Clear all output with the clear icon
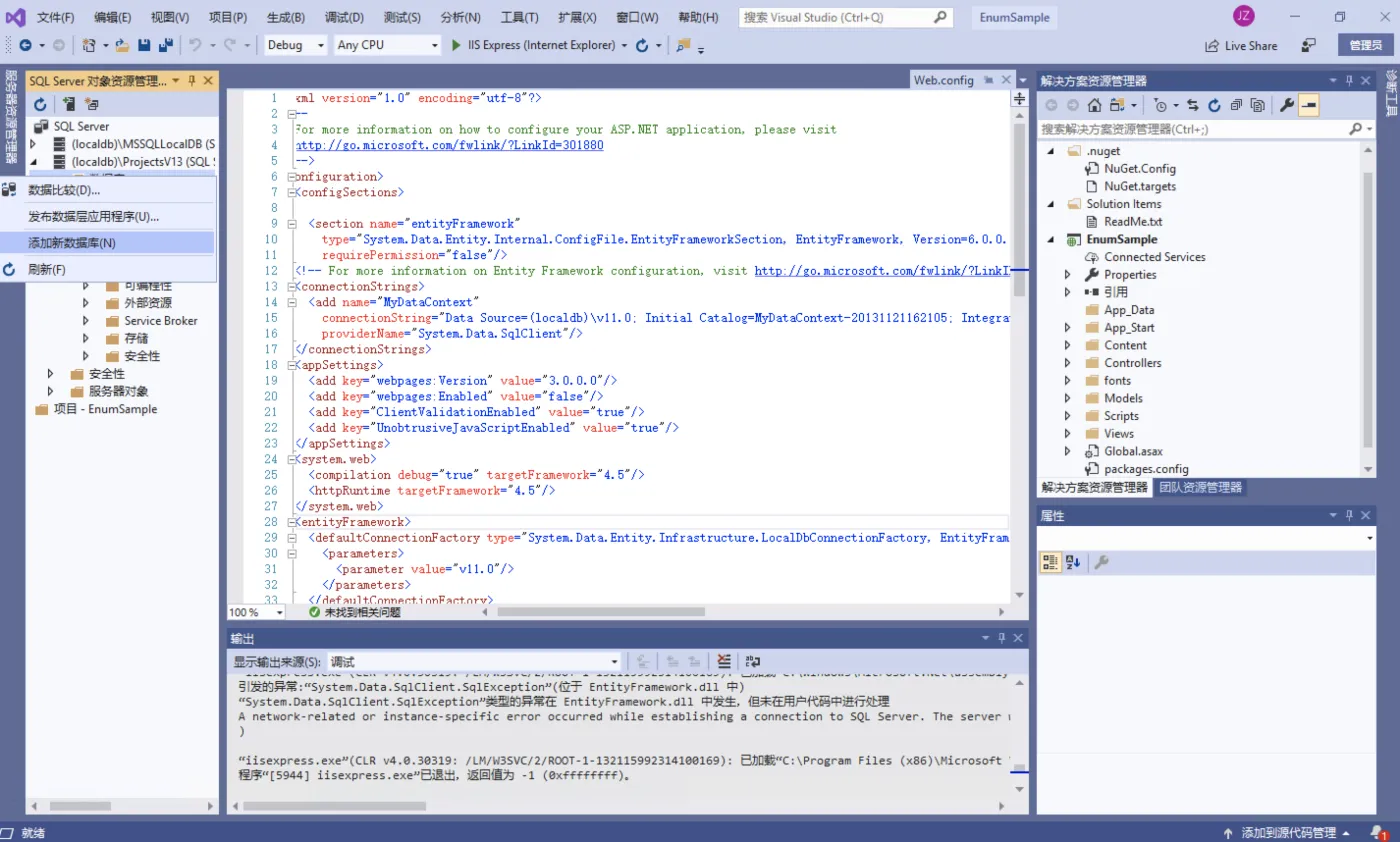 click(725, 662)
